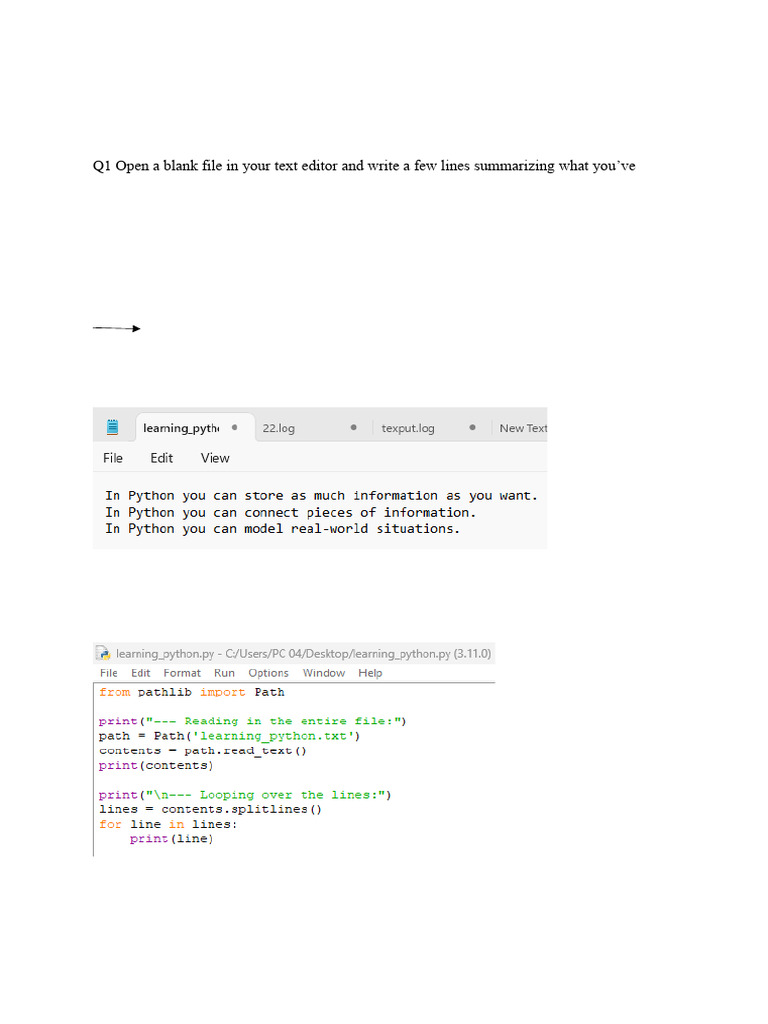Screen dimensions: 768x1024
Task: Click the black arrow graphic below the question
Action: [x=117, y=328]
